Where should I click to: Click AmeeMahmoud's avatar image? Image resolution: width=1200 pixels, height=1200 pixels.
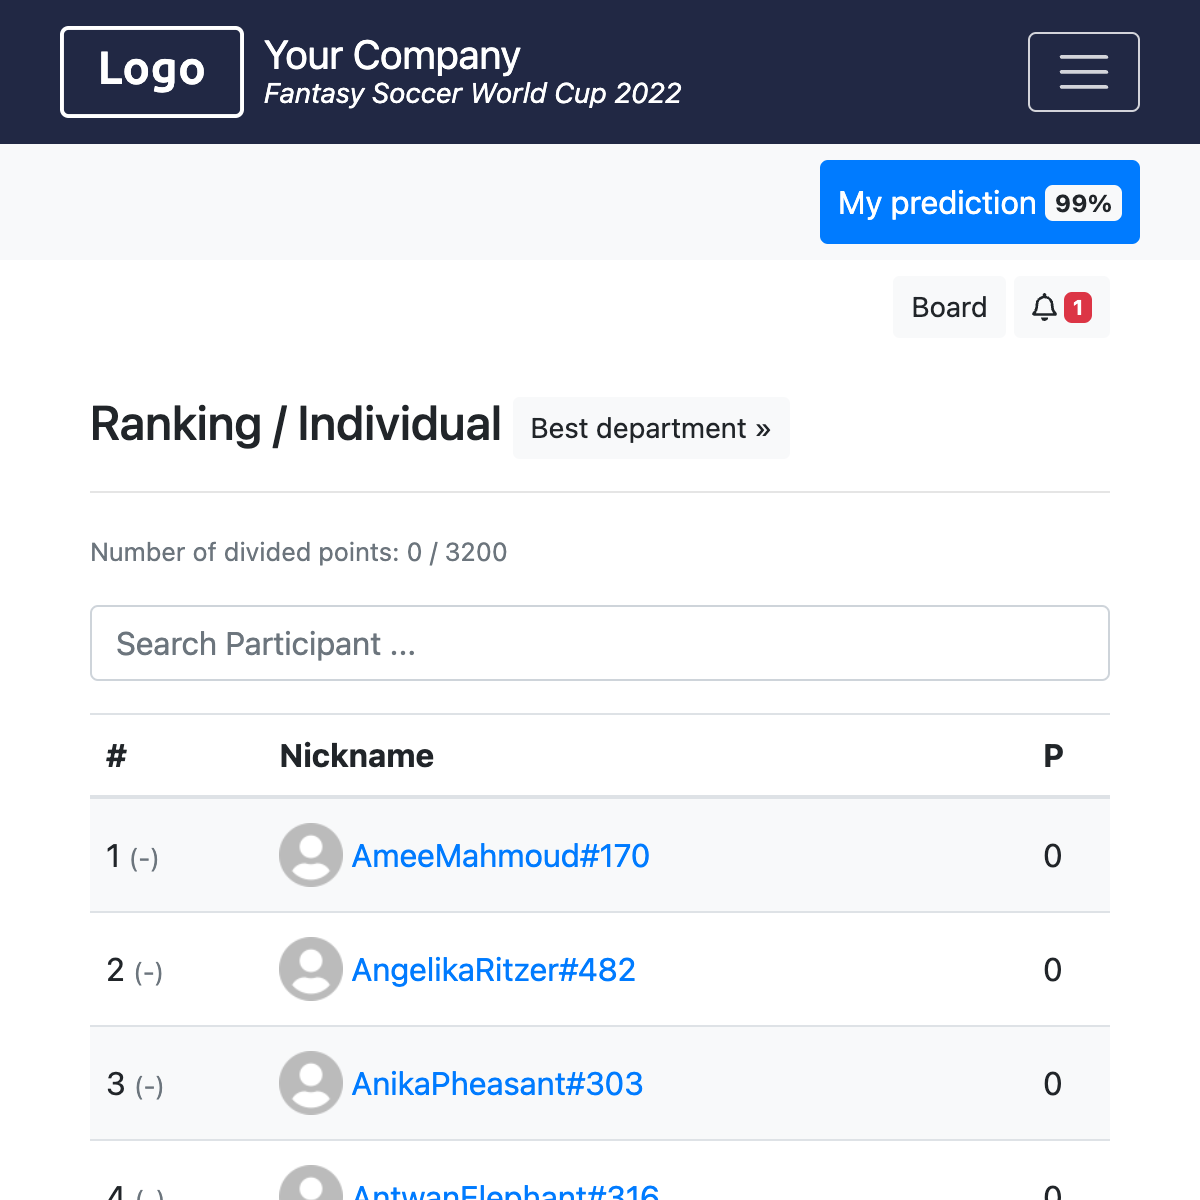(x=310, y=855)
